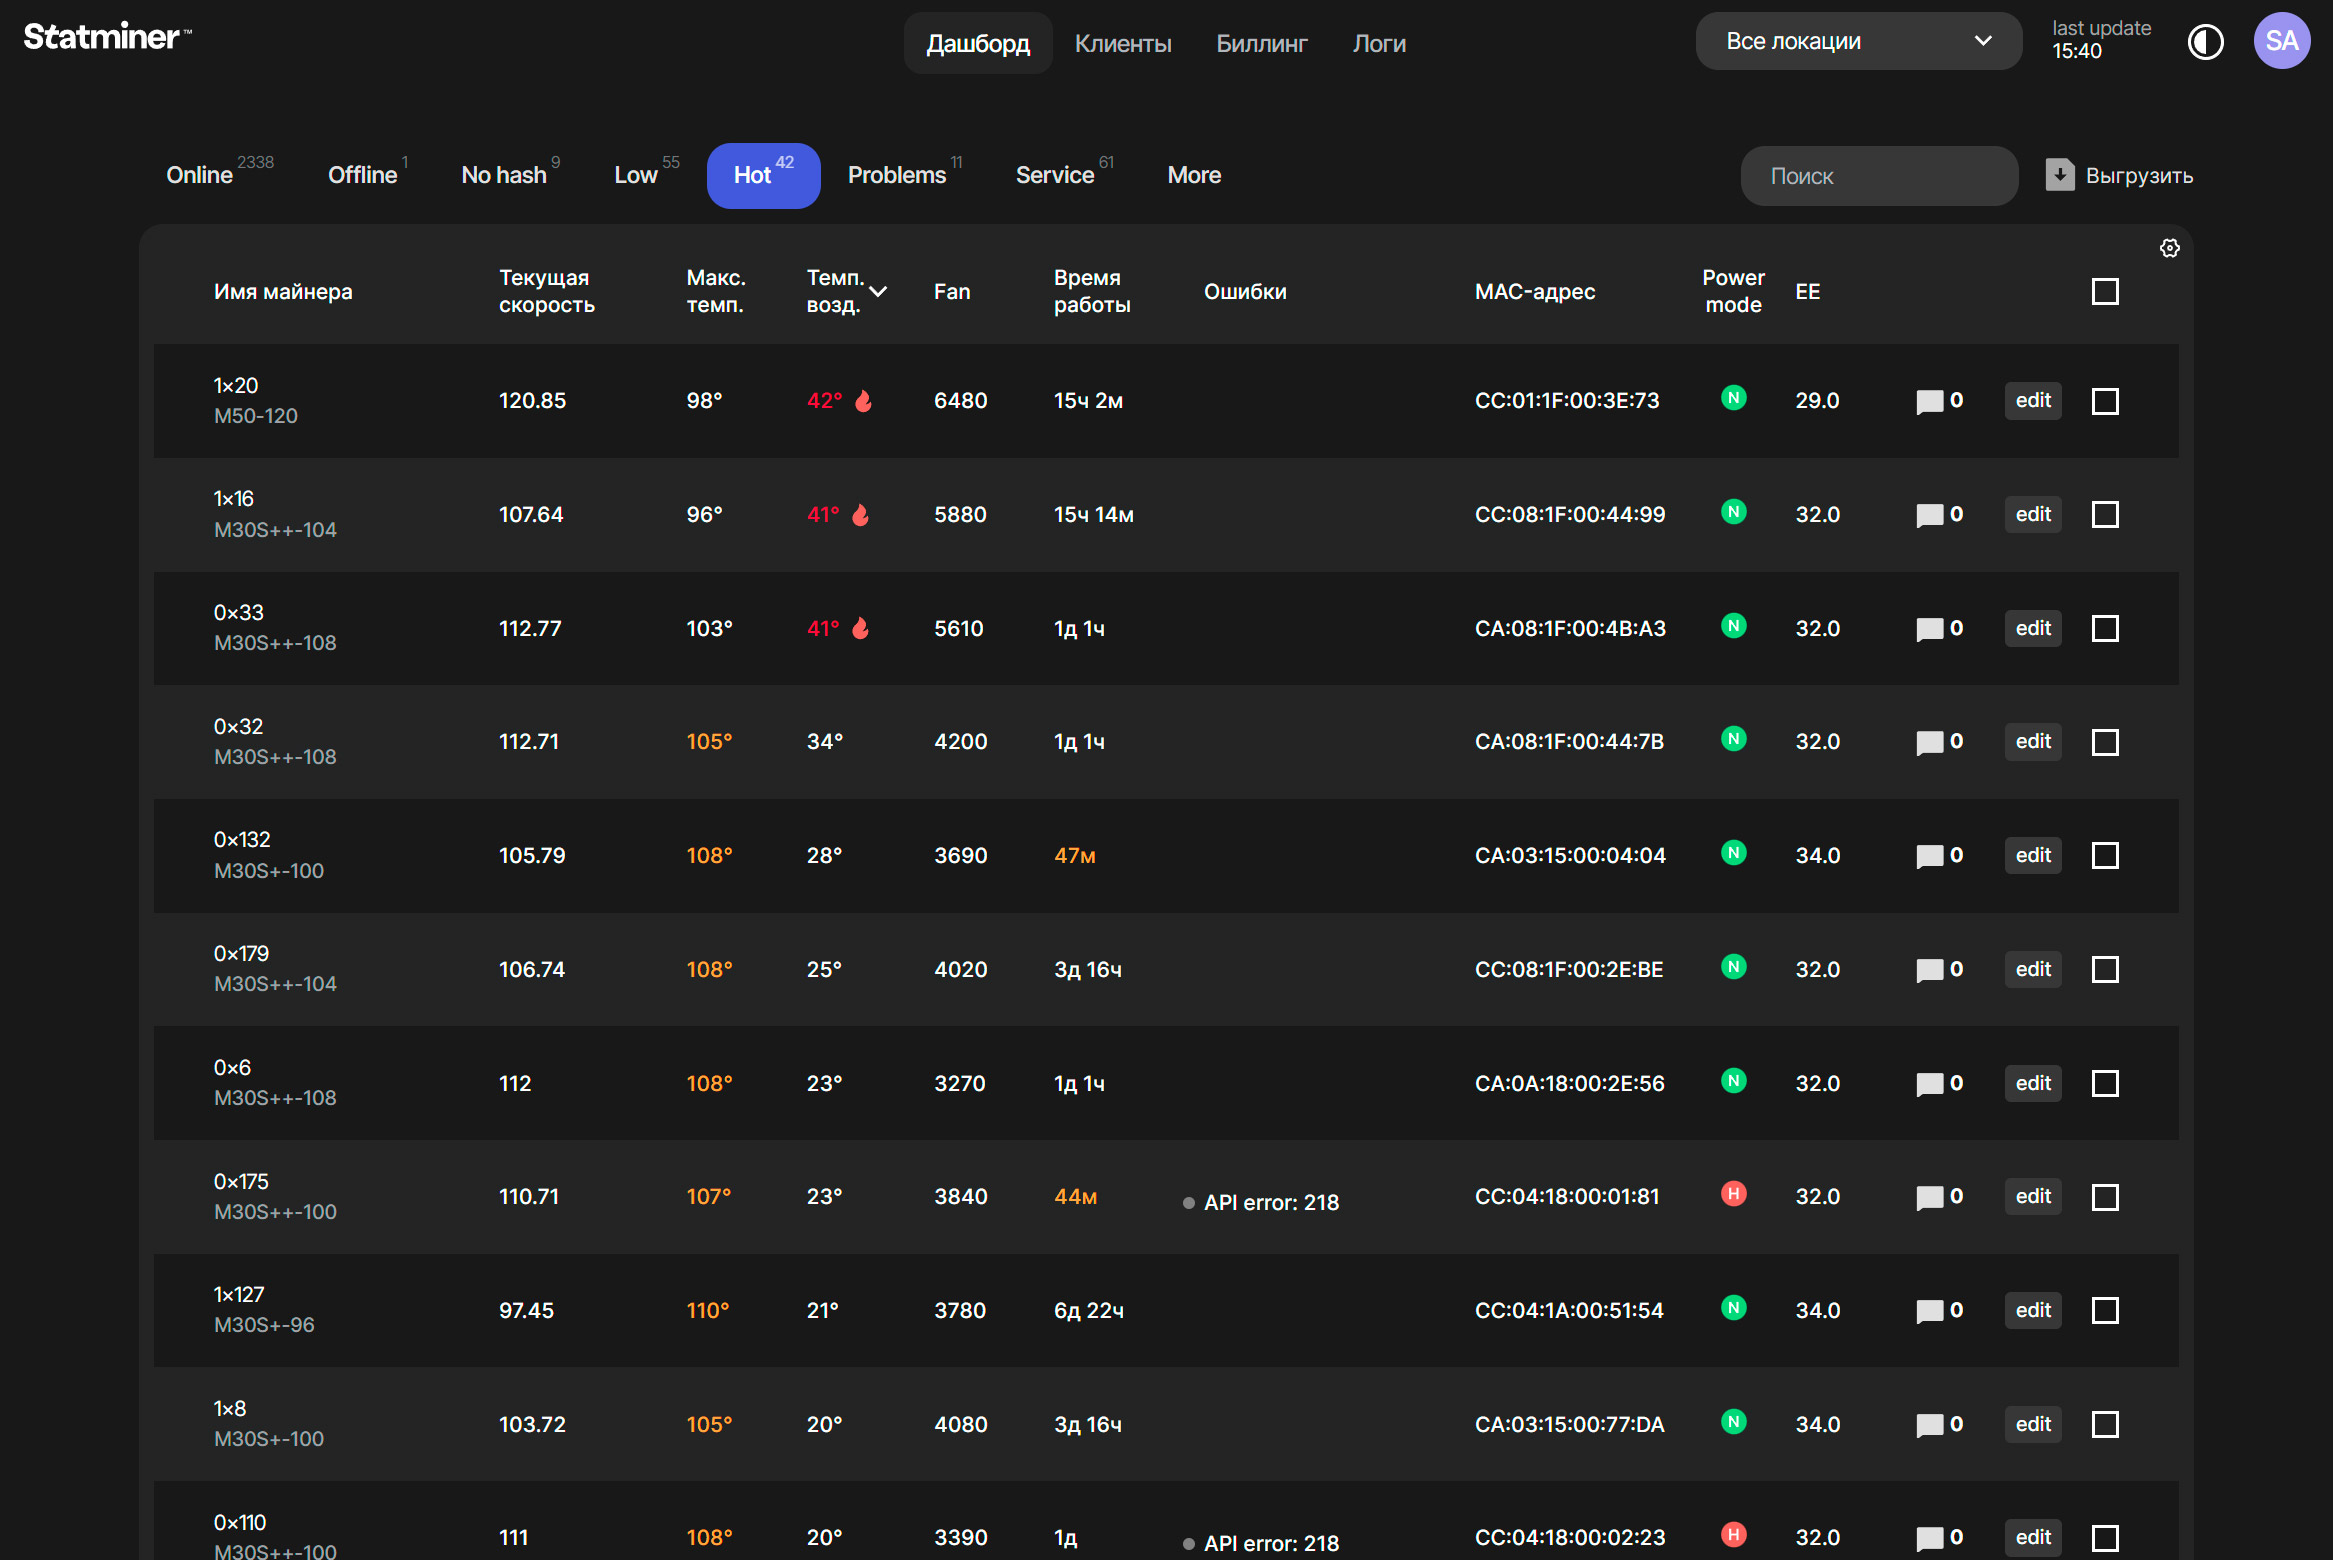Open the Биллинг tab

click(x=1261, y=43)
